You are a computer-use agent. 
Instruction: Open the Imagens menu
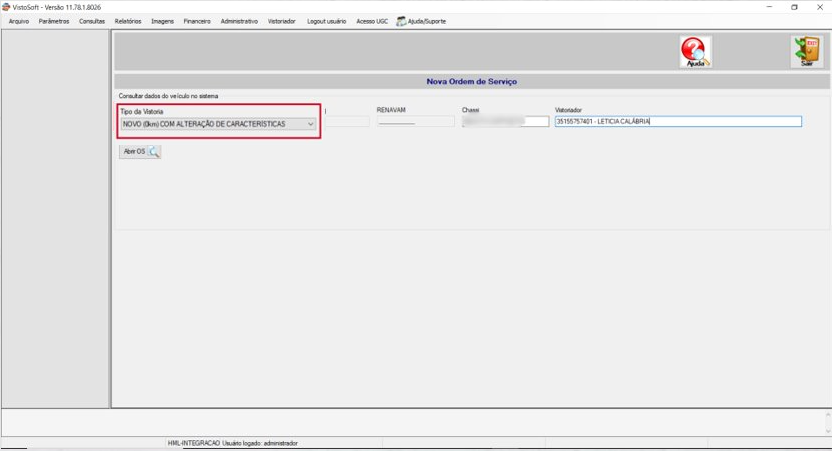coord(162,21)
